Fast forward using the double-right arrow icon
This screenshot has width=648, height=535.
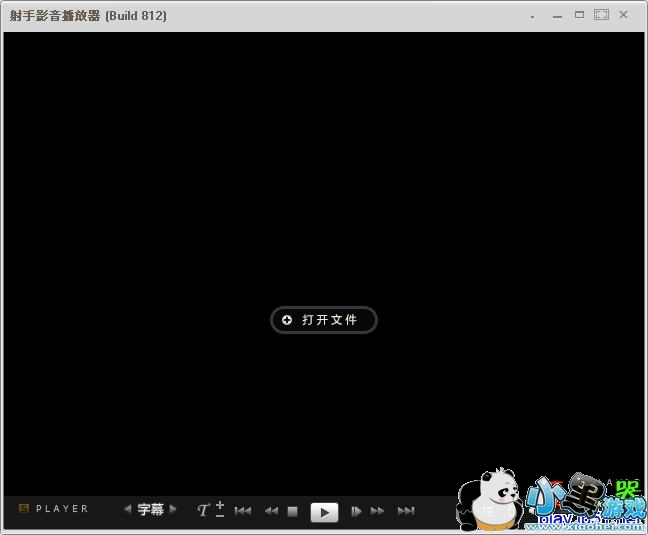click(x=377, y=511)
